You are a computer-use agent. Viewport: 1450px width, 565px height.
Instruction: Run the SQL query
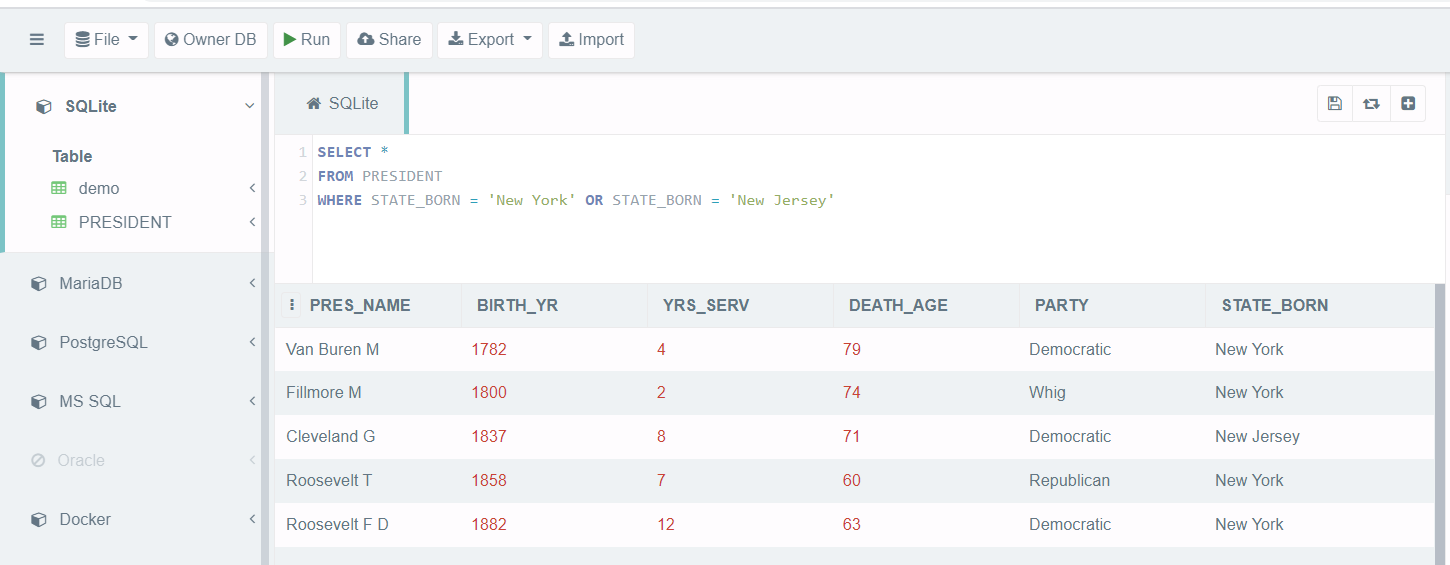[x=307, y=40]
